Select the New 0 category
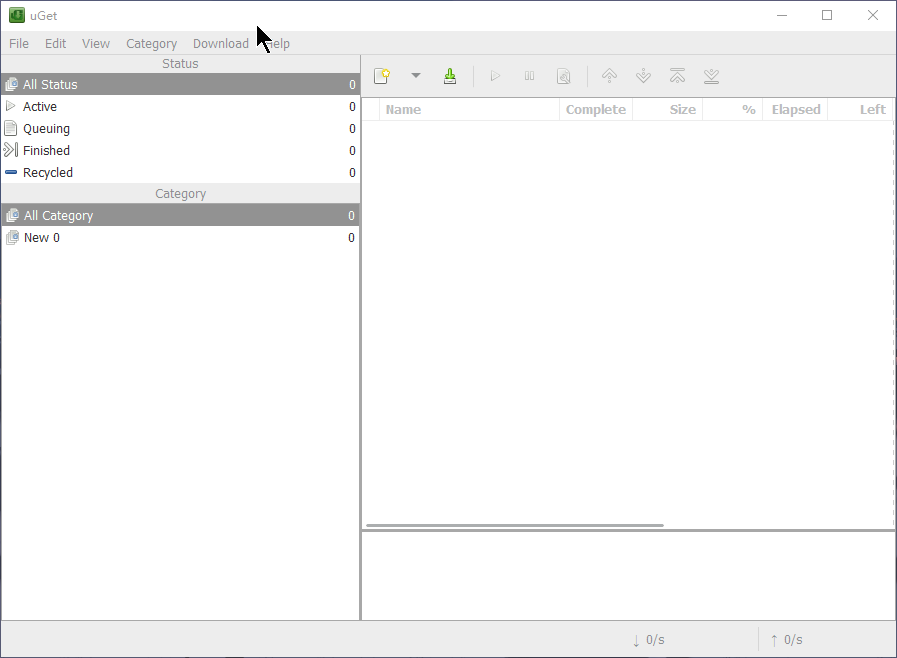The width and height of the screenshot is (897, 658). [x=42, y=238]
